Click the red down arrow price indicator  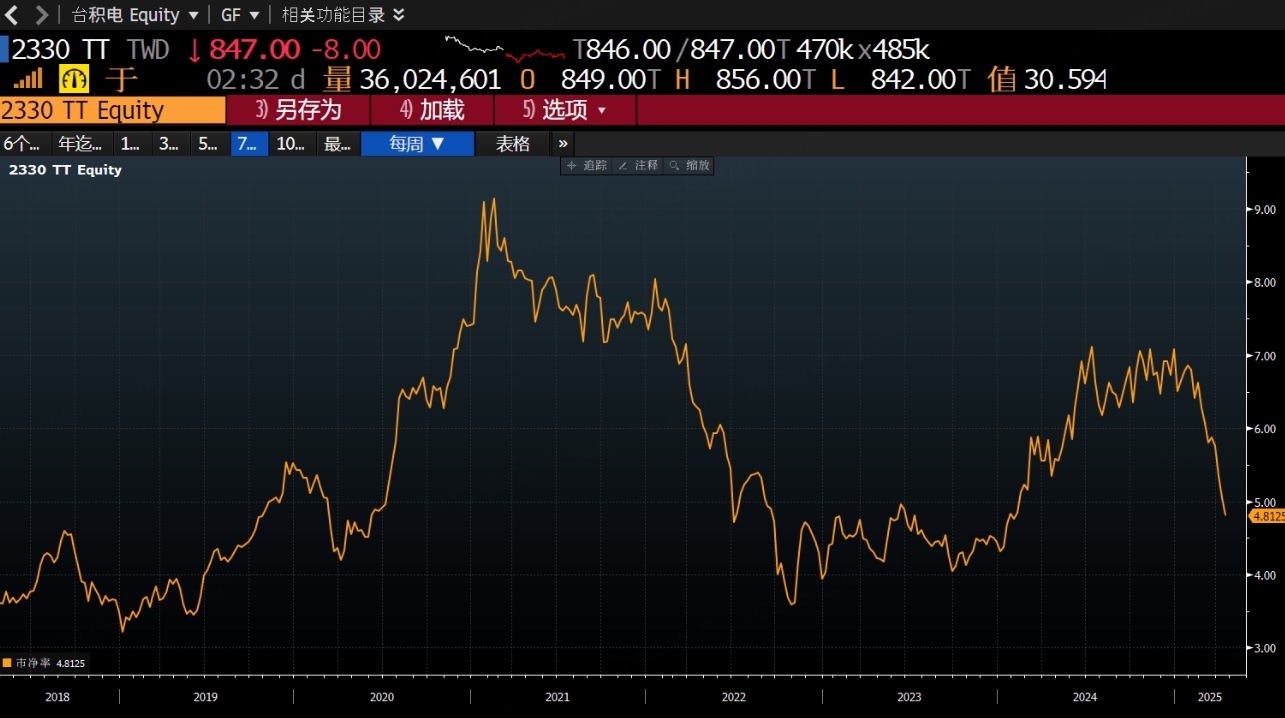pos(194,49)
